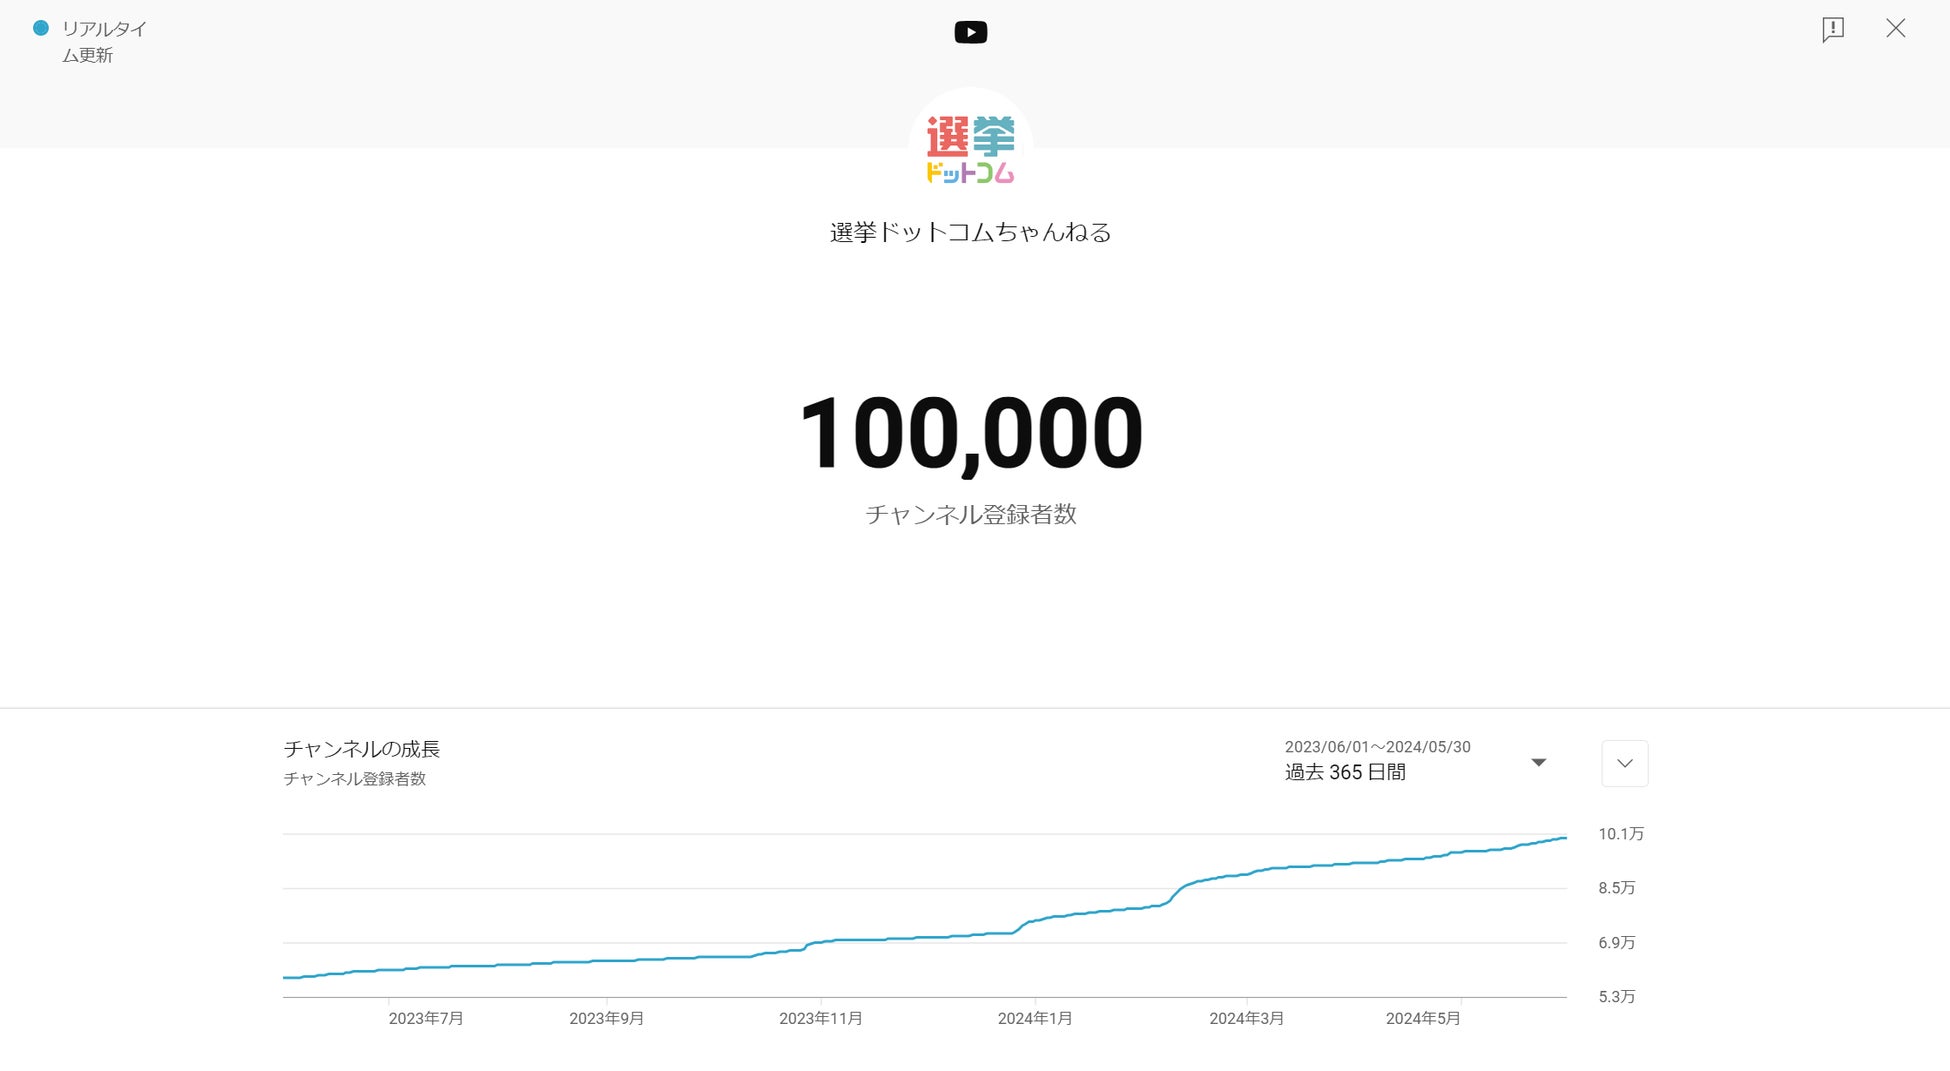The width and height of the screenshot is (1950, 1071).
Task: Click the 10.1万 y-axis label
Action: coord(1620,834)
